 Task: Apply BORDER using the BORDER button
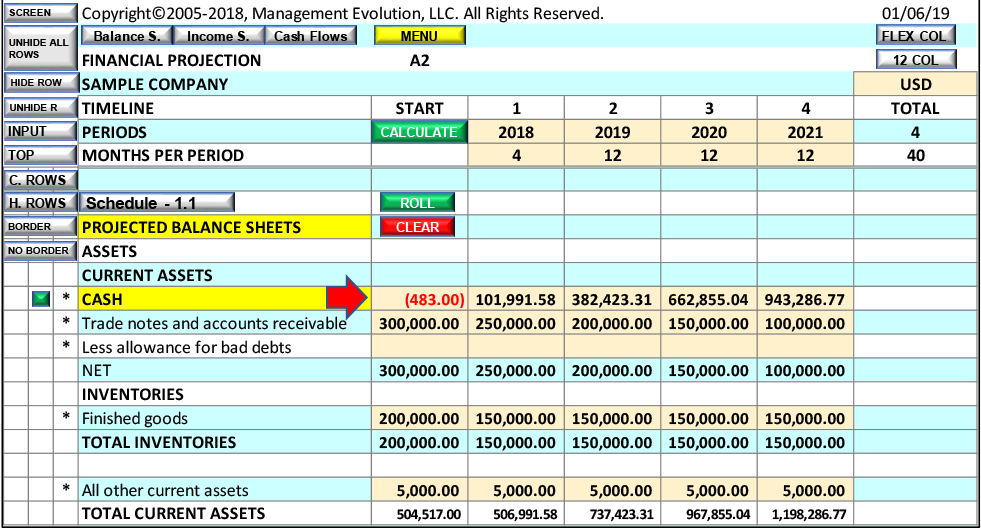tap(41, 227)
